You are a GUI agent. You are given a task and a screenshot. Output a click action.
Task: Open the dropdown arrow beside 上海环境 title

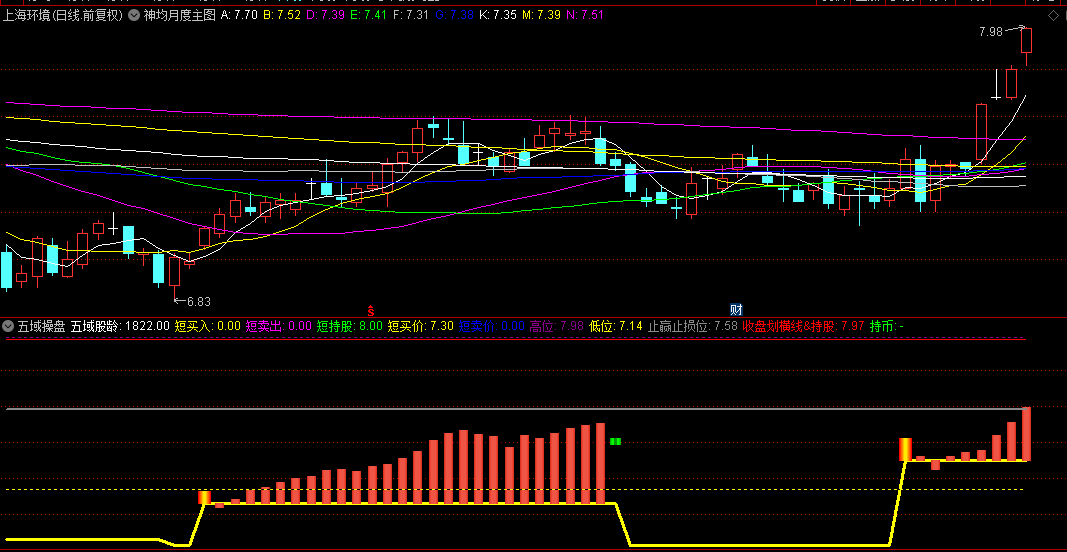[x=133, y=14]
